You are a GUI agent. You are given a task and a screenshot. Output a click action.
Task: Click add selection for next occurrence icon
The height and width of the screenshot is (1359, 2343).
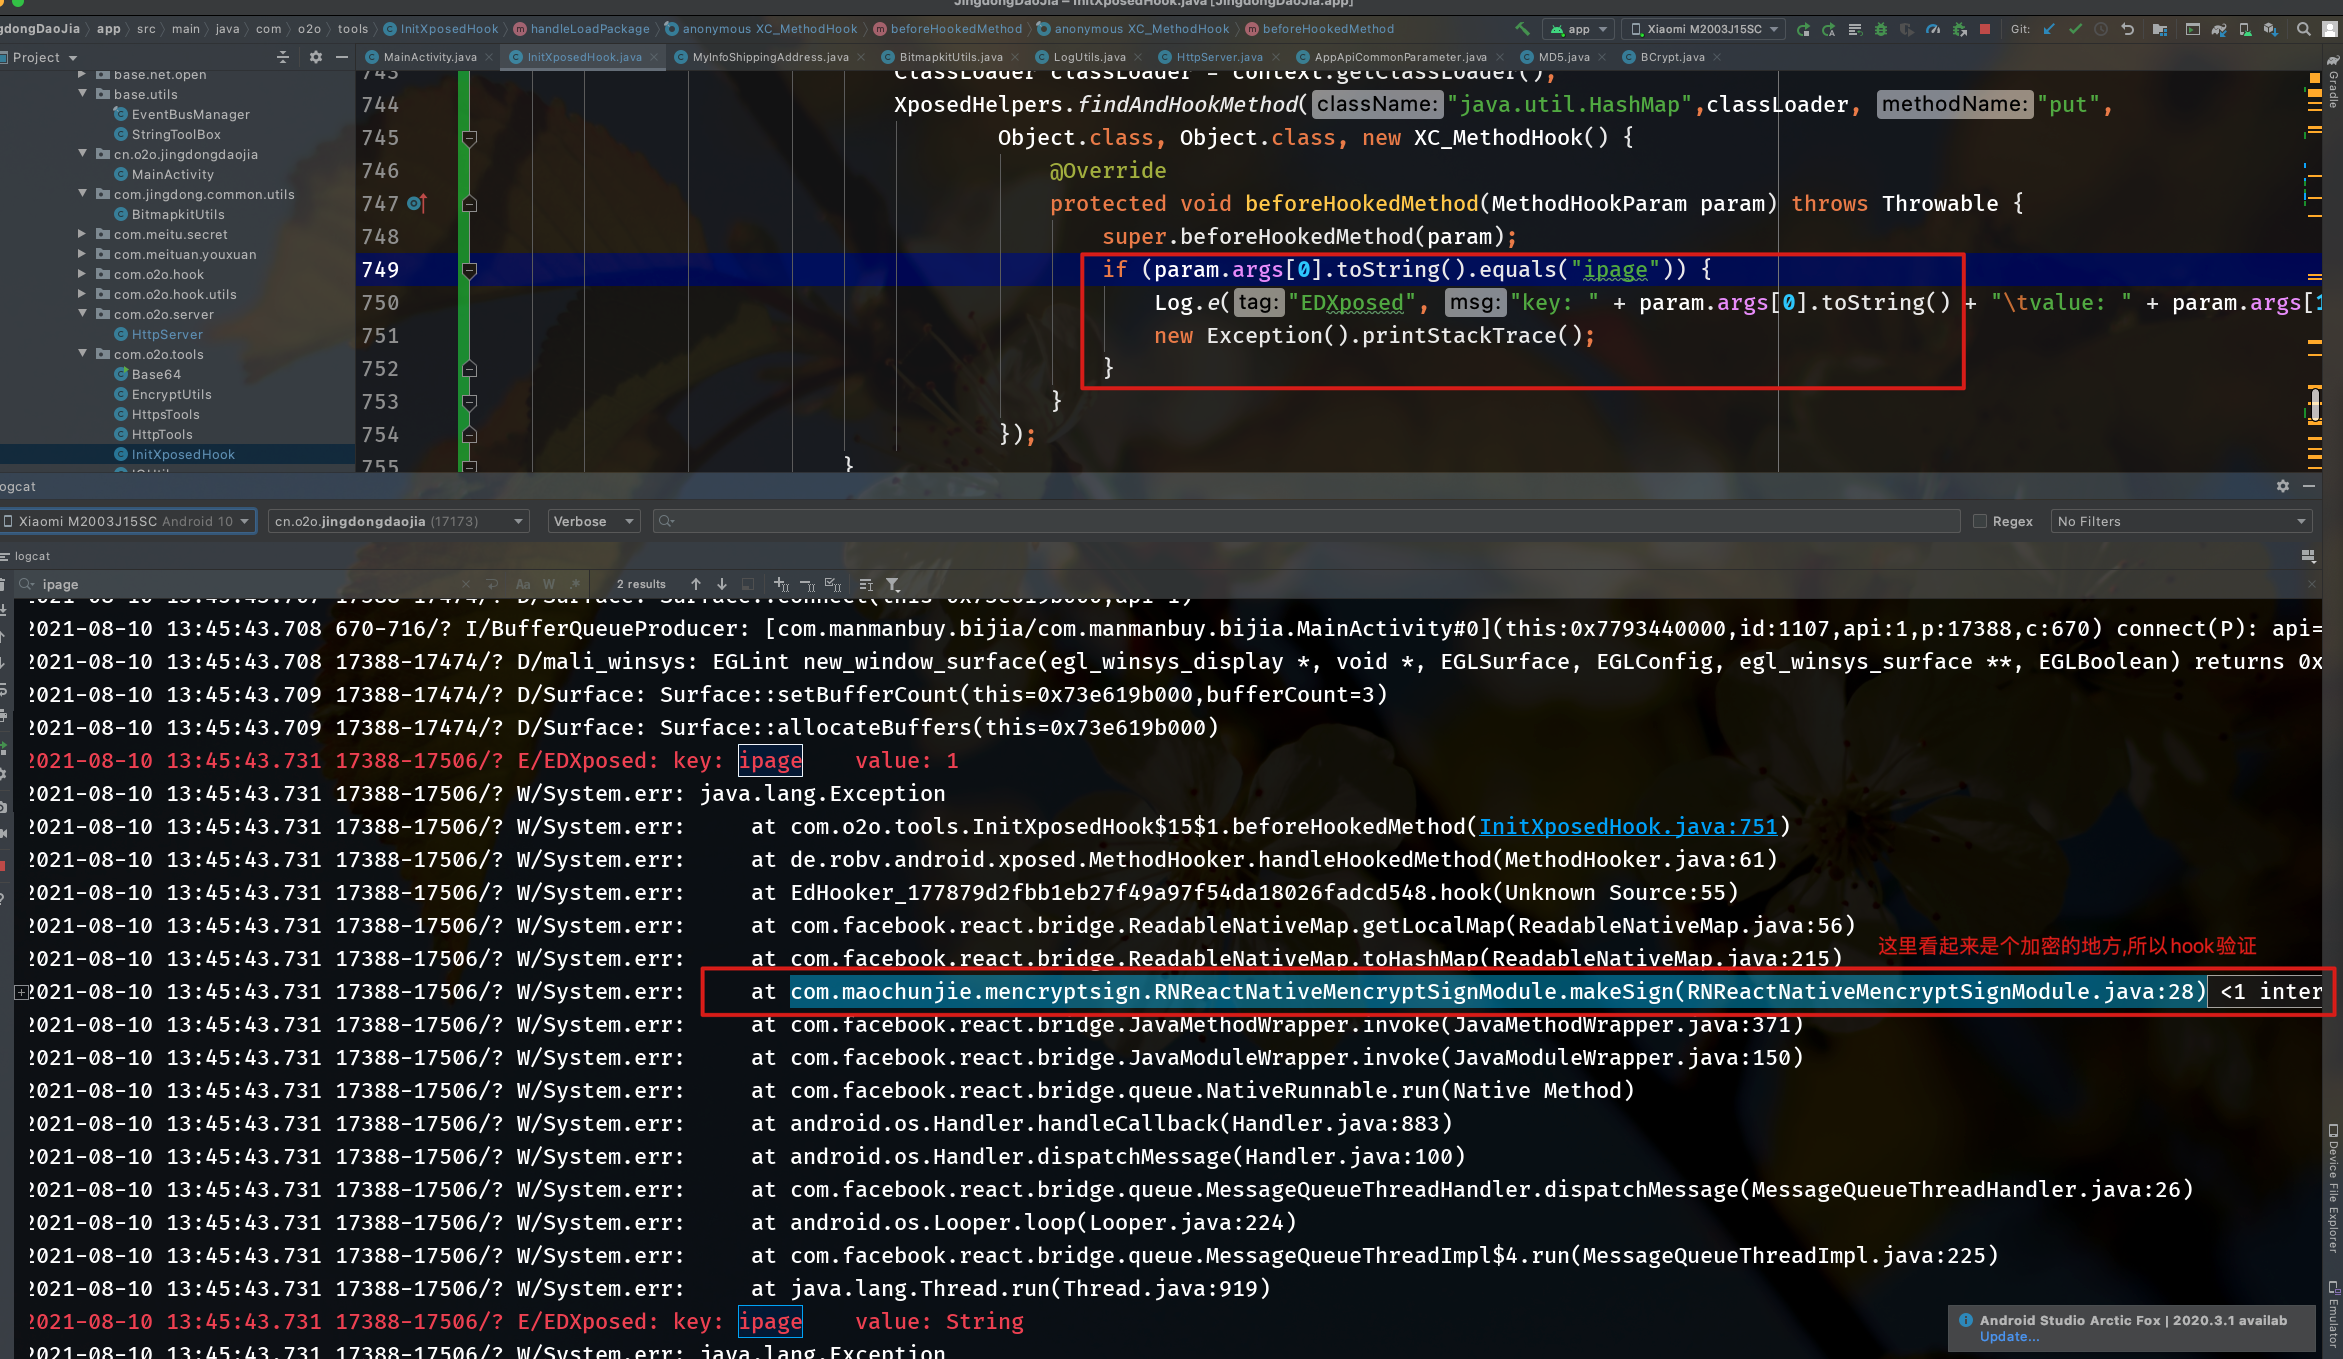pos(782,584)
